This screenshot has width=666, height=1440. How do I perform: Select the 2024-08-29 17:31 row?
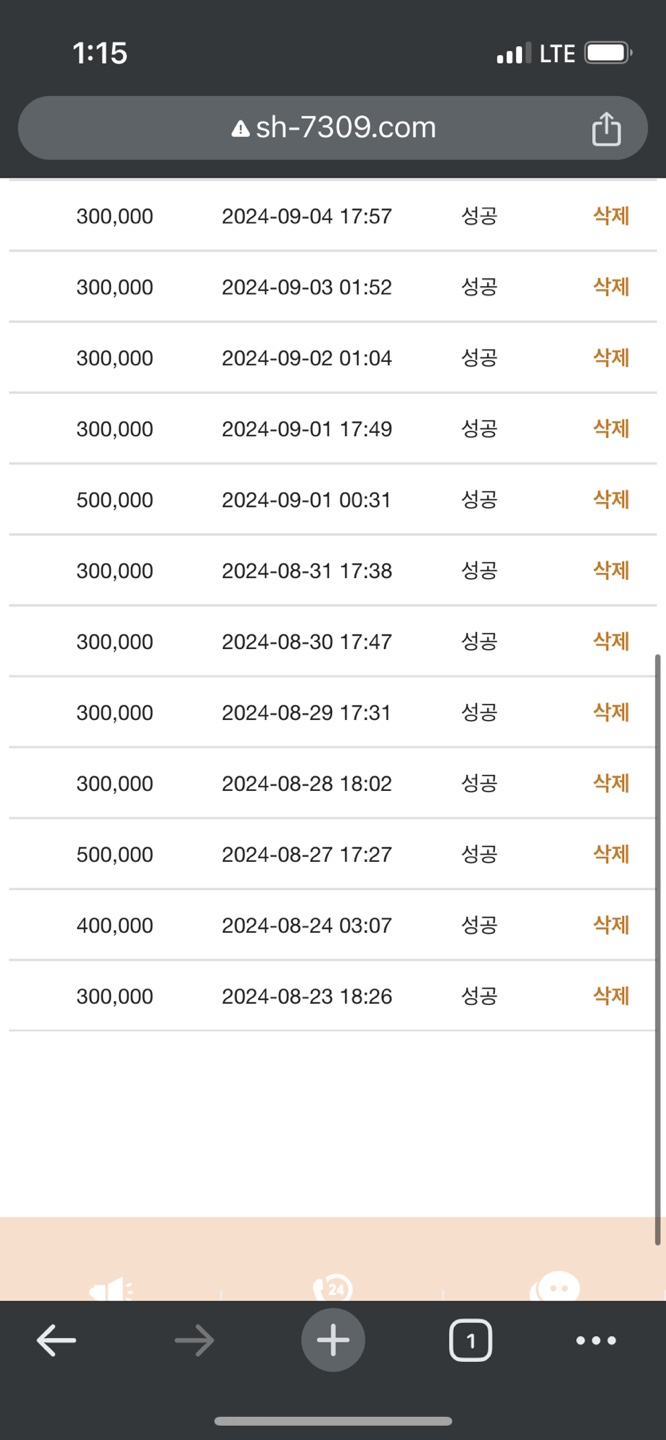tap(306, 713)
